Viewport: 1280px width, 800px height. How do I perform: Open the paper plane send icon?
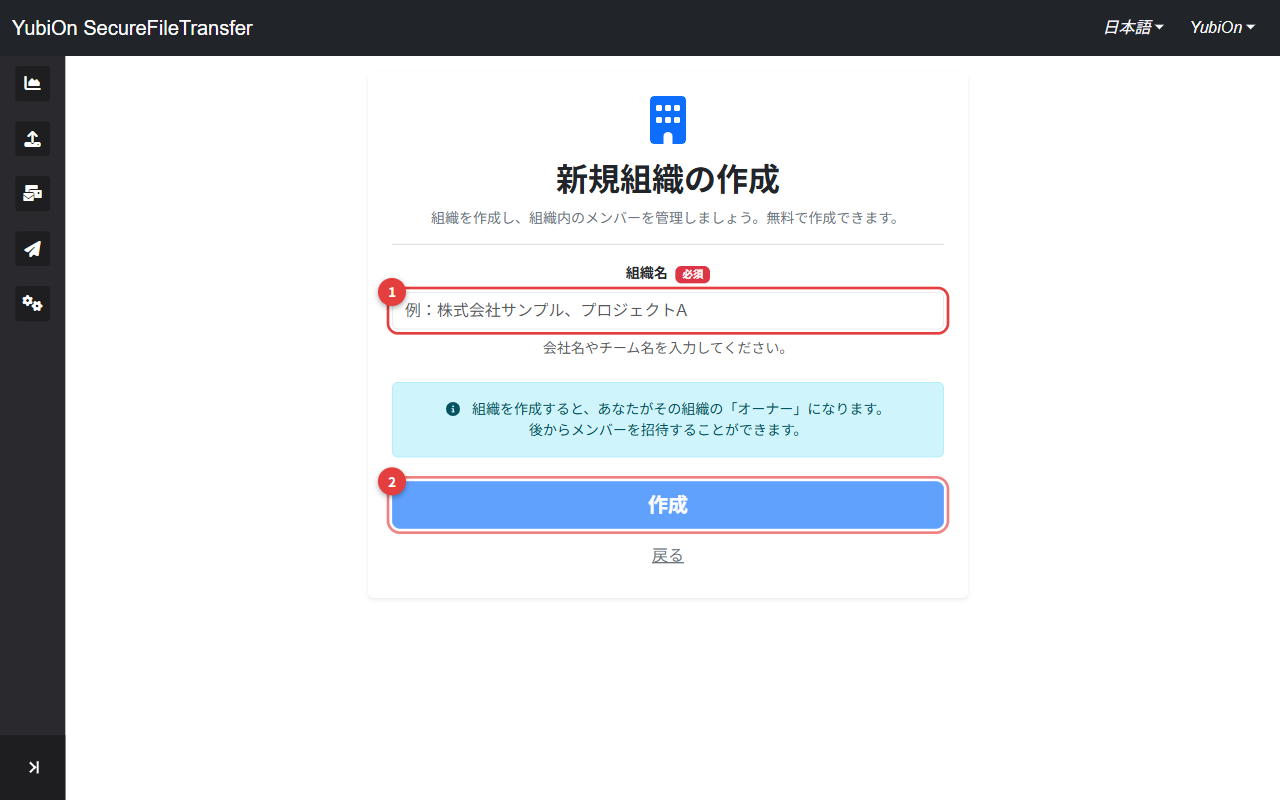(32, 248)
